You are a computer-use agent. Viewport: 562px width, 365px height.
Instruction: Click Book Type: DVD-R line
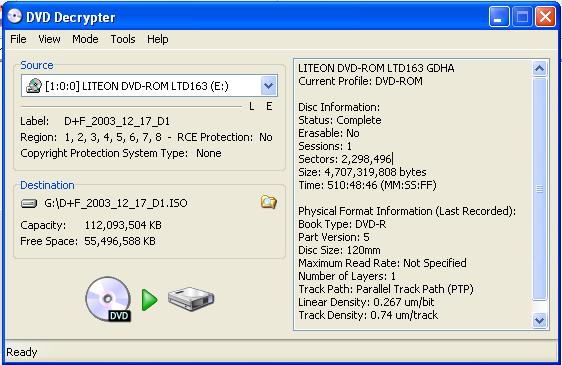(342, 224)
